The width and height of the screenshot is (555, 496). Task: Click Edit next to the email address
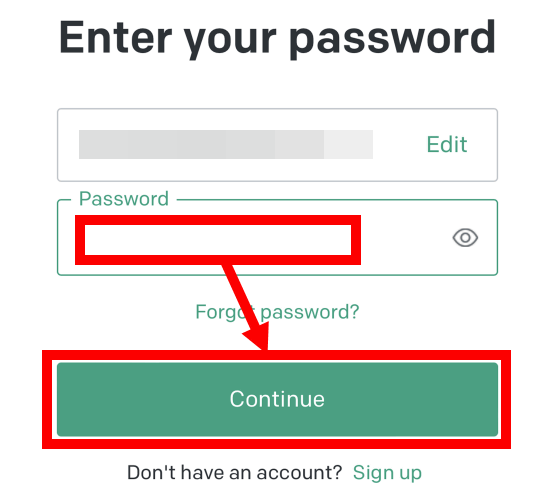pos(447,144)
